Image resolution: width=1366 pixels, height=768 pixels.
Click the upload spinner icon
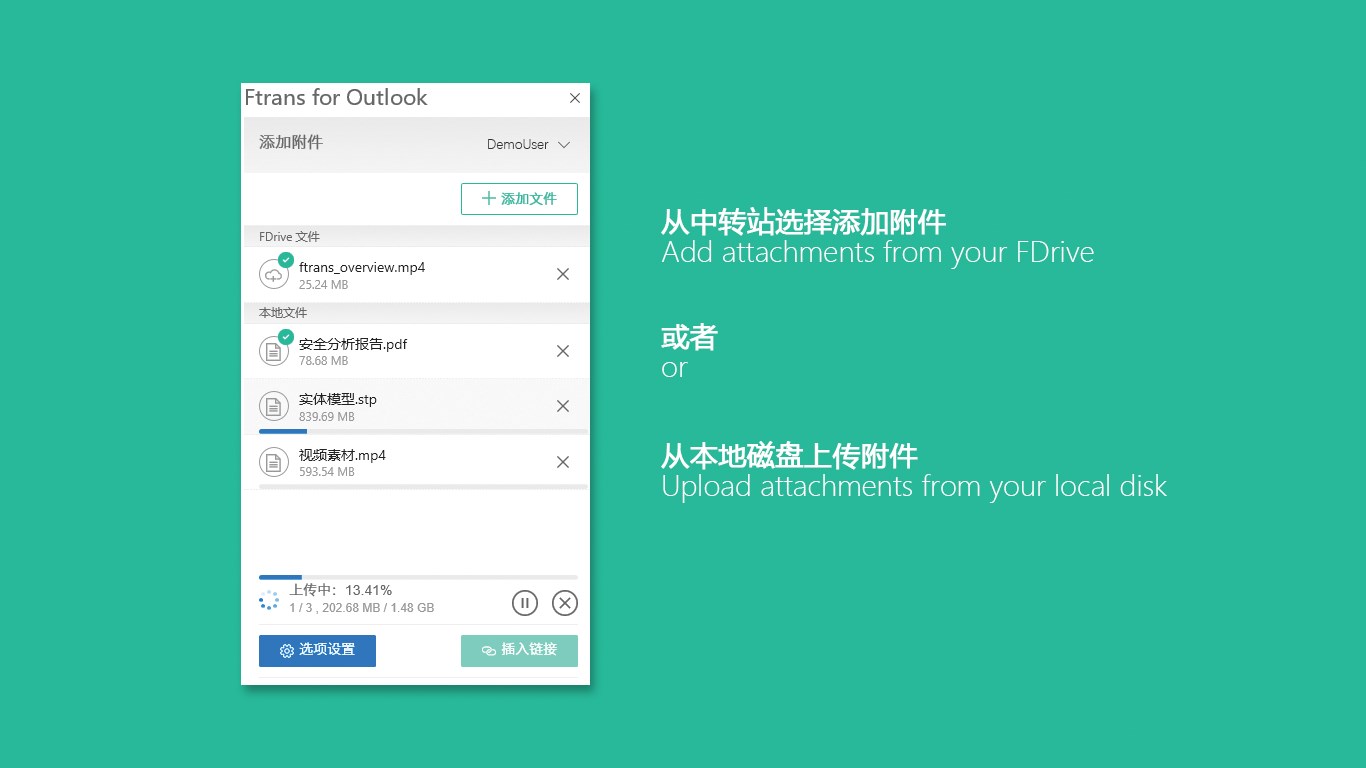(269, 600)
